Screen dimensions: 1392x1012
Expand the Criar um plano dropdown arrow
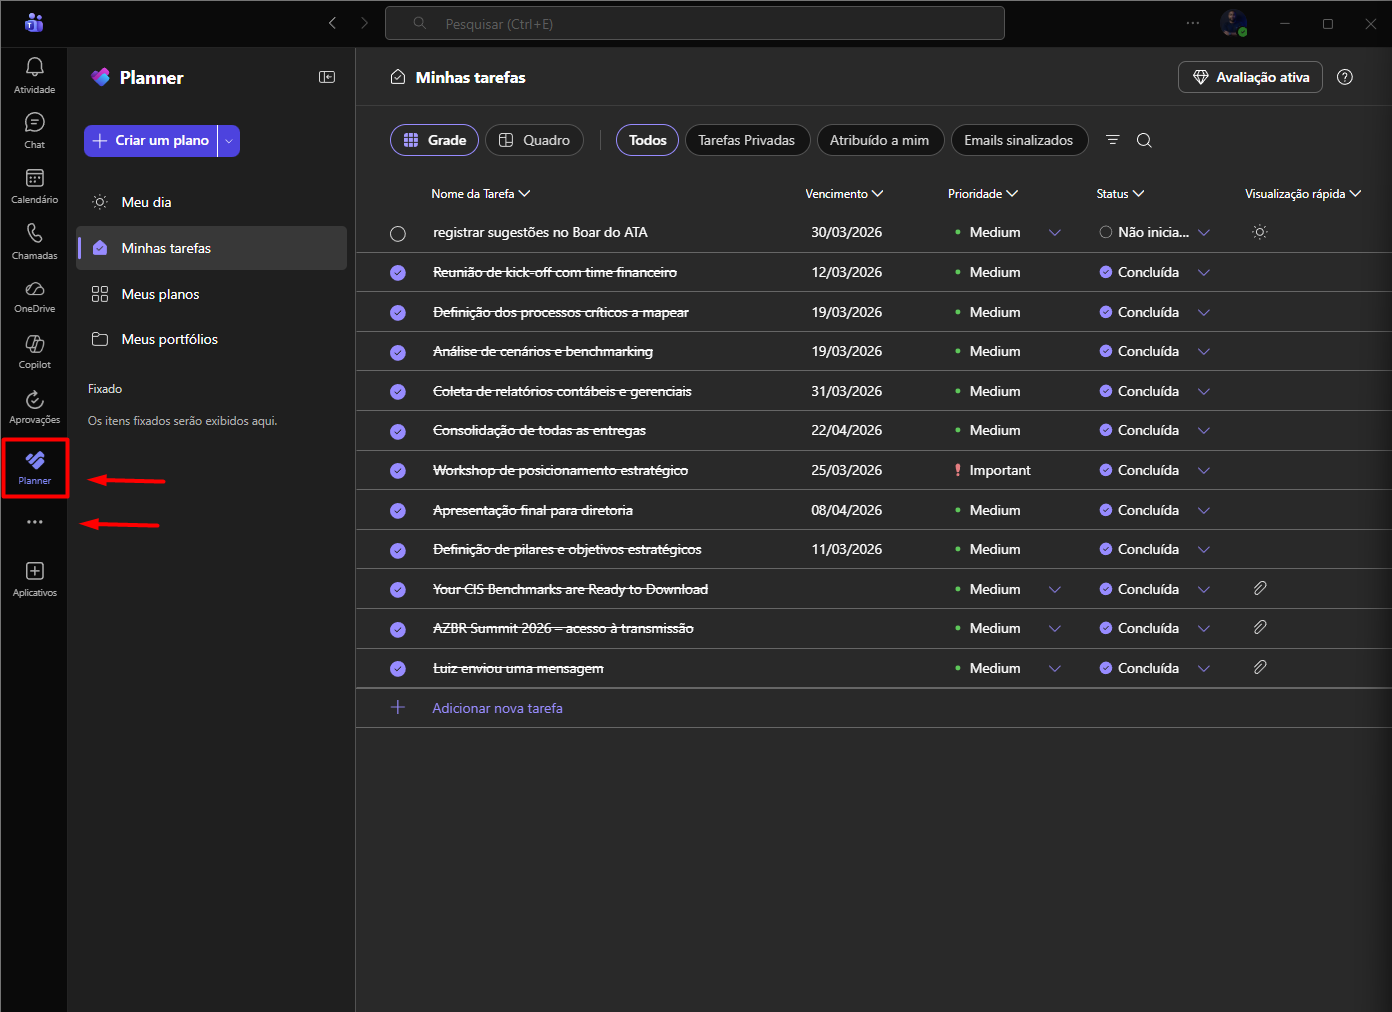(x=229, y=141)
